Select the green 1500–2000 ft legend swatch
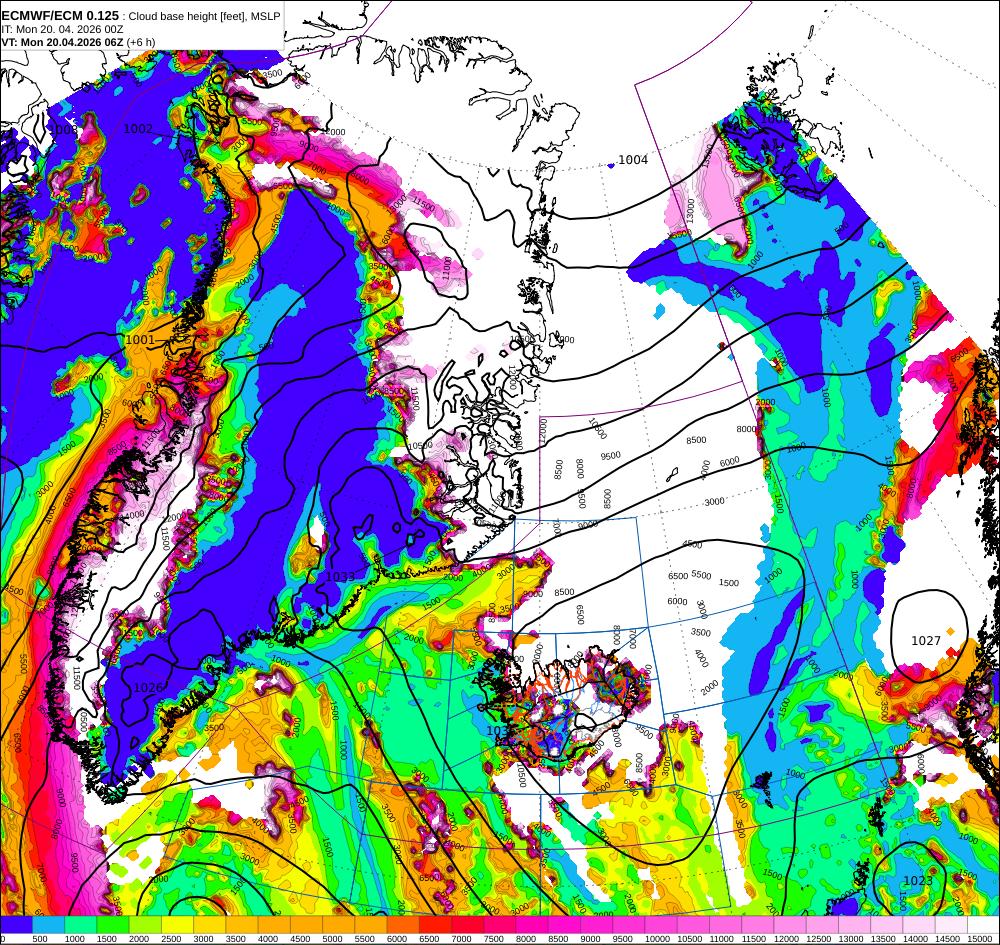Screen dimensions: 1000x945 point(113,925)
